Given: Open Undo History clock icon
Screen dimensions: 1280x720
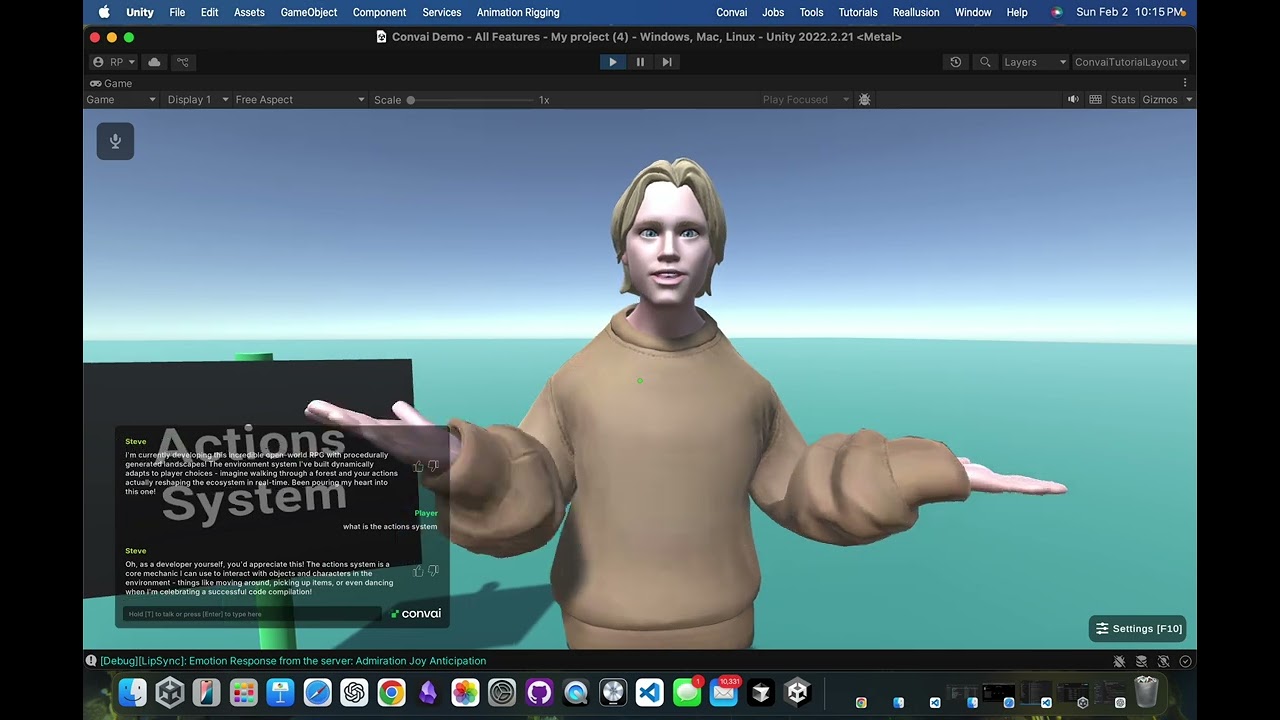Looking at the screenshot, I should click(x=956, y=62).
